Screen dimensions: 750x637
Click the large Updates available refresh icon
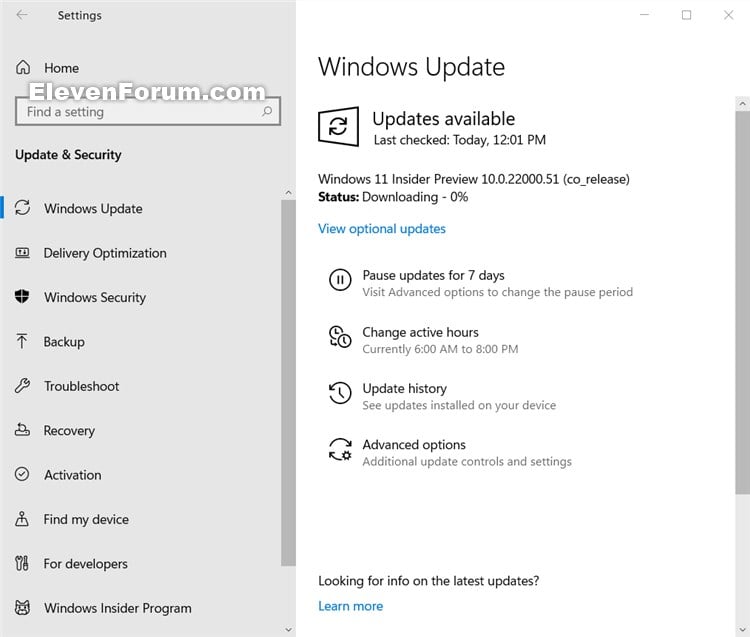(339, 127)
